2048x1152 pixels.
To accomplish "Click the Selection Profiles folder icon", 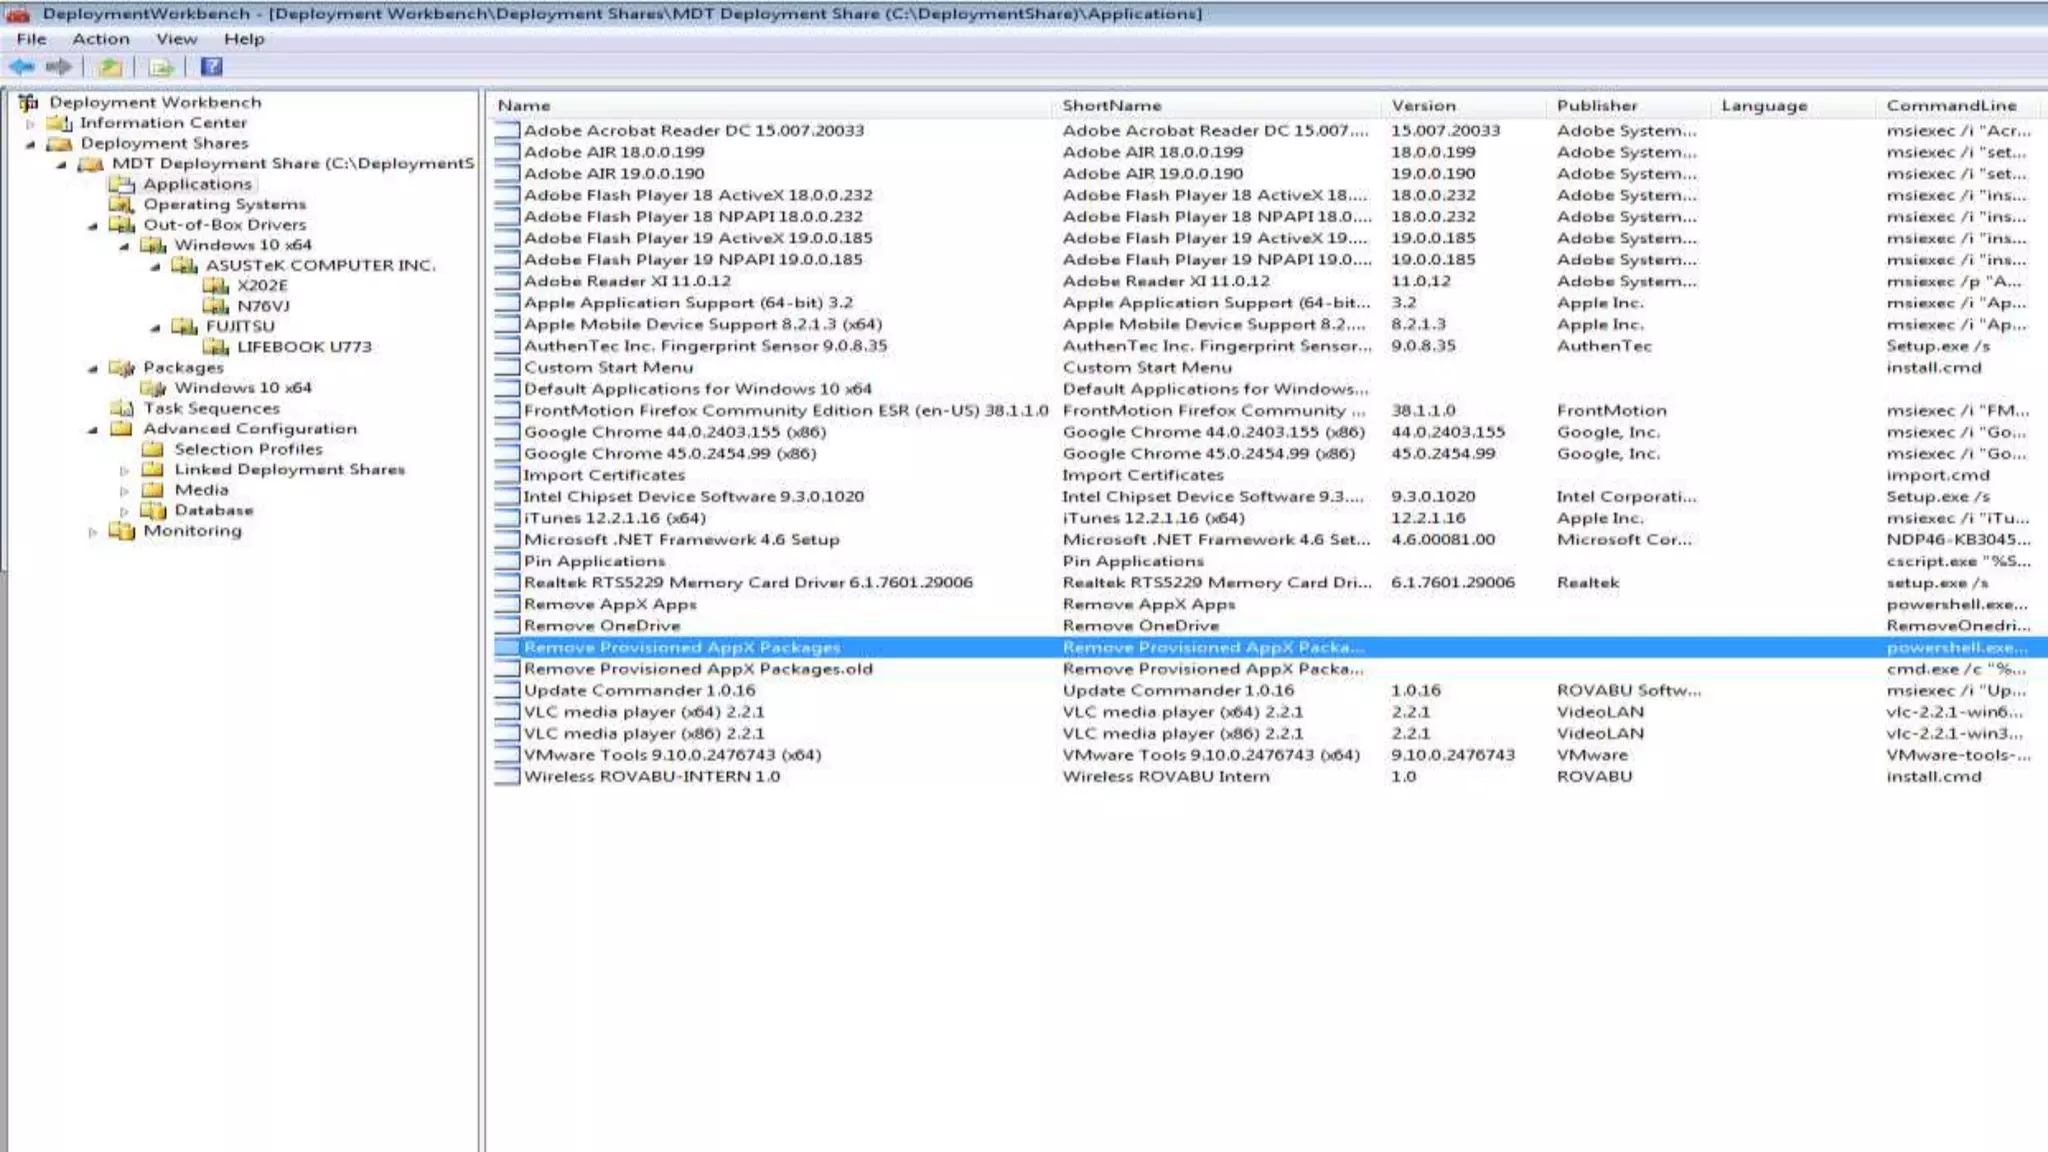I will click(x=153, y=449).
